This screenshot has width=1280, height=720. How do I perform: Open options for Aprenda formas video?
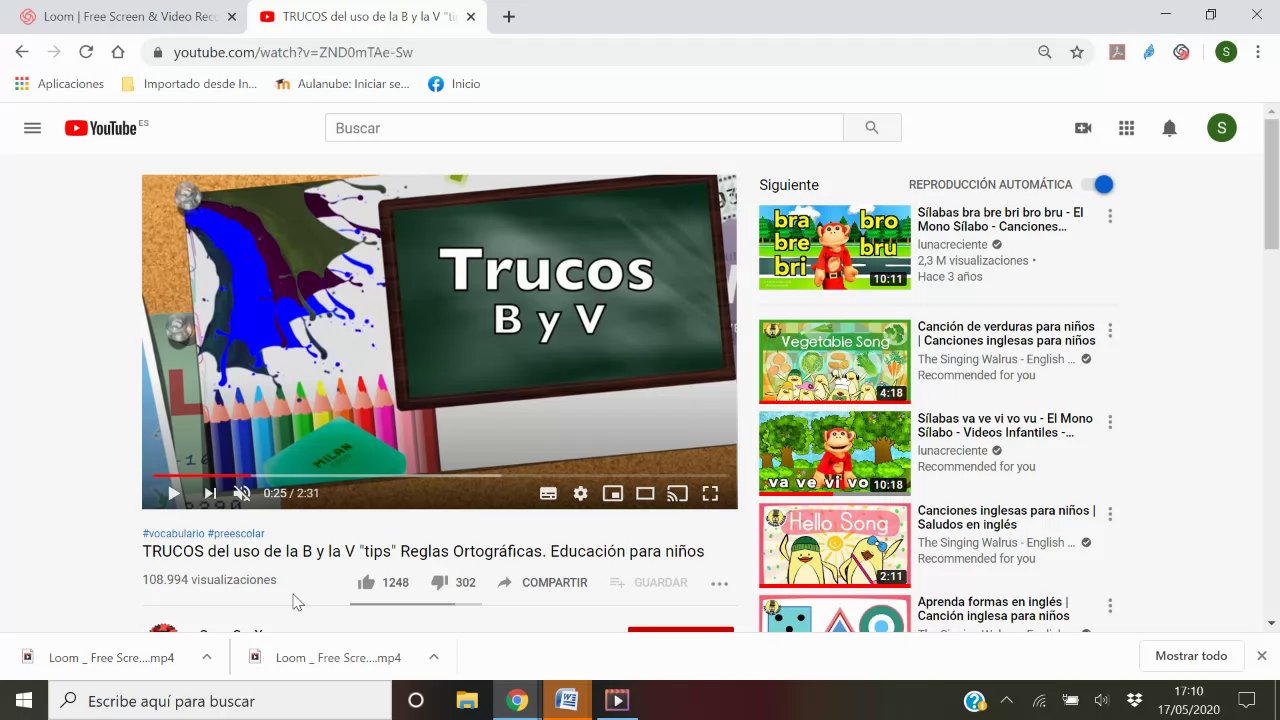click(x=1110, y=606)
